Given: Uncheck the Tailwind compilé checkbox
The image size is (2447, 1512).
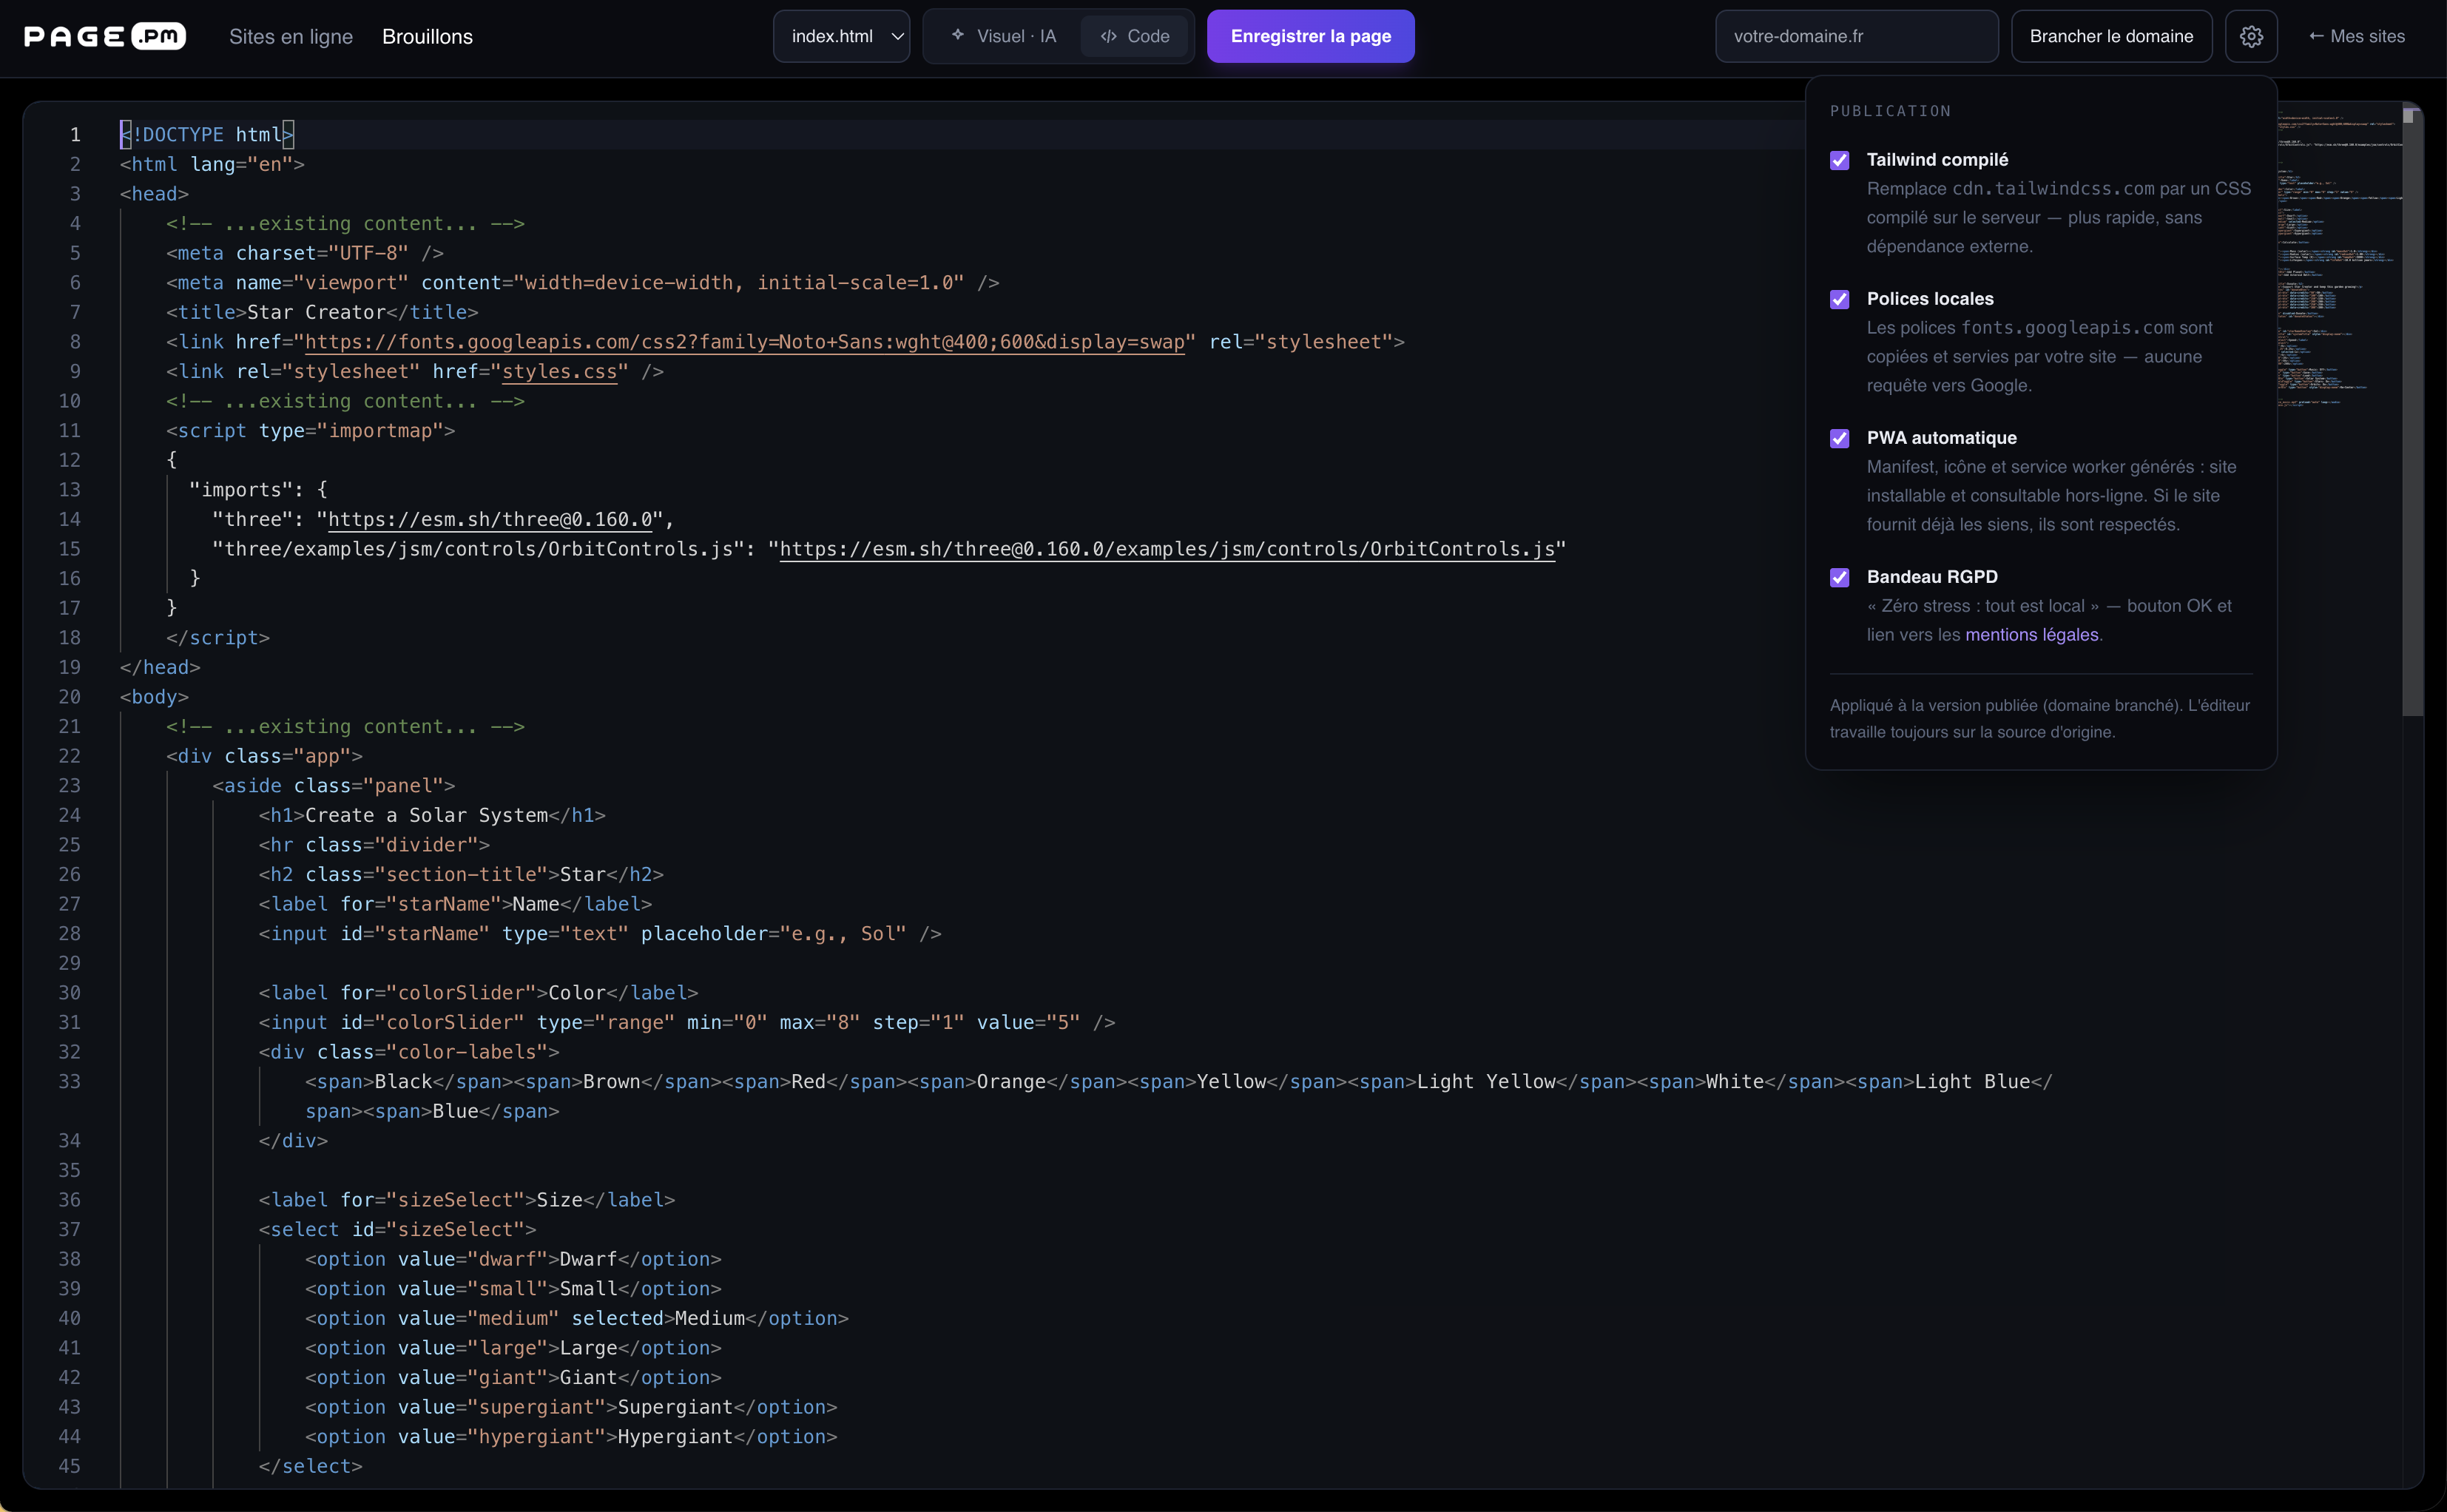Looking at the screenshot, I should 1839,160.
